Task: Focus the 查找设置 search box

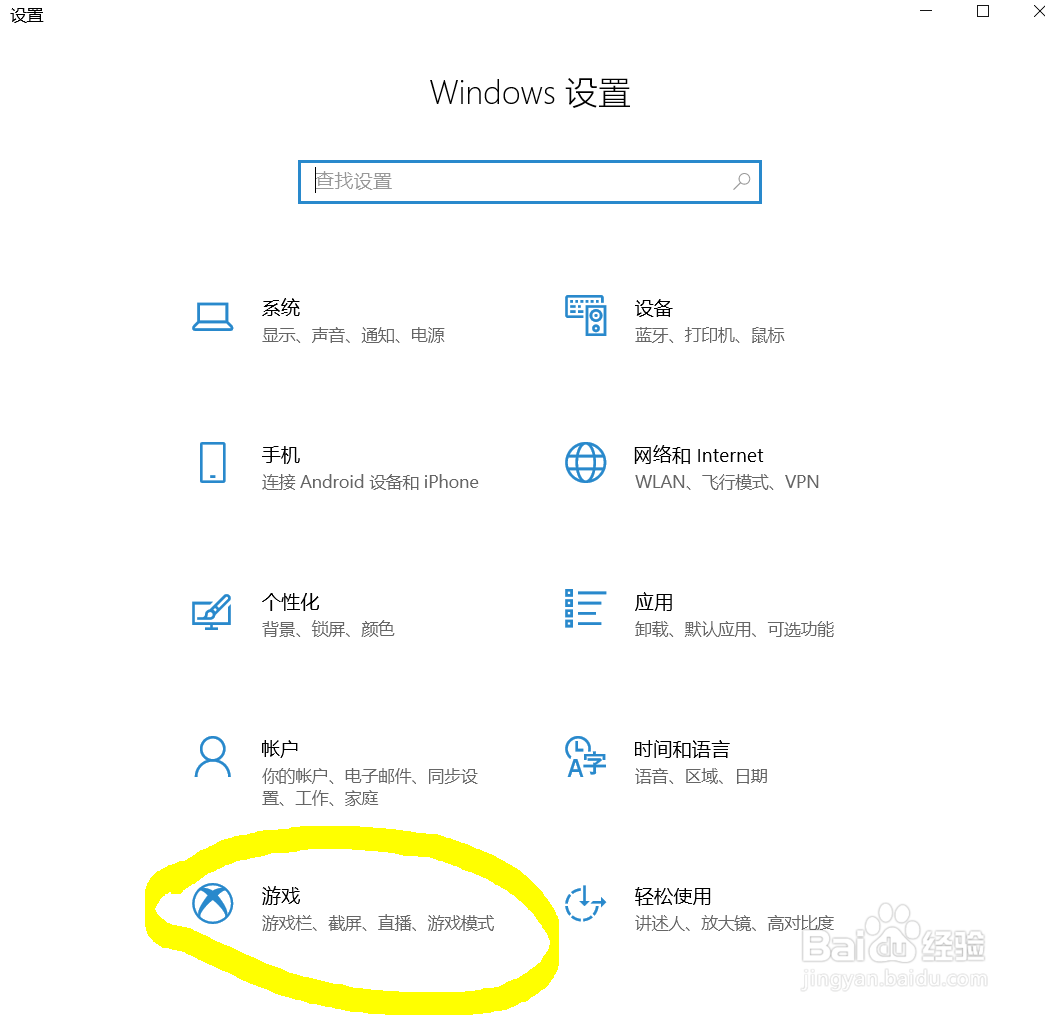Action: (x=530, y=182)
